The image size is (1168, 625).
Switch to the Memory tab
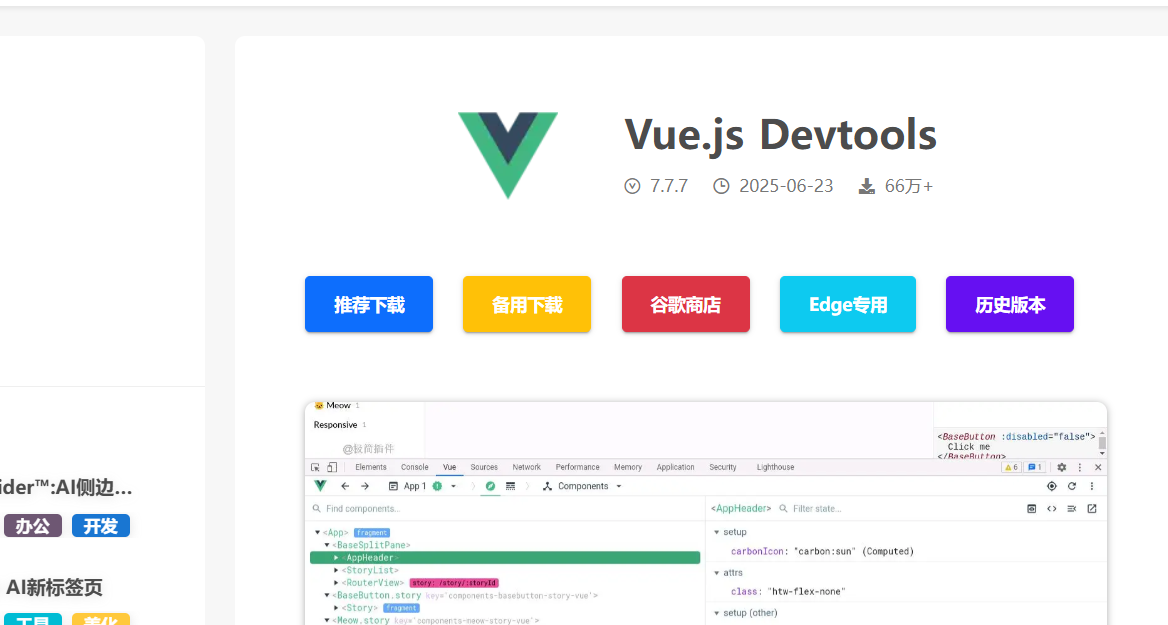(628, 467)
